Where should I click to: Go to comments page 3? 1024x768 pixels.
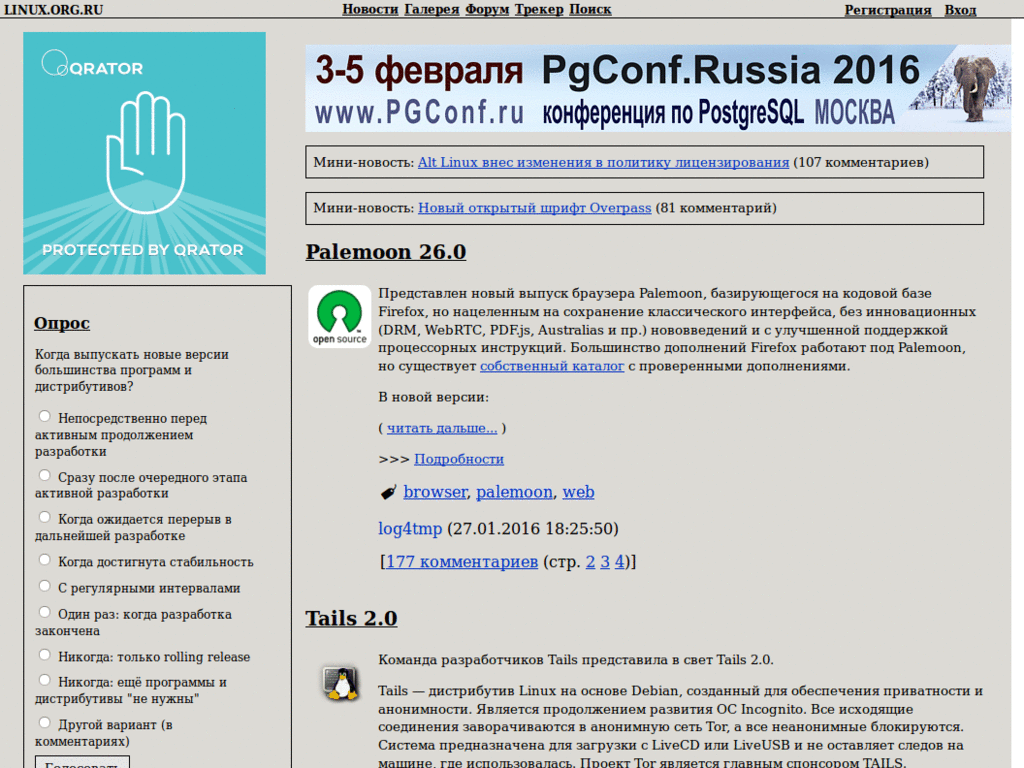605,562
